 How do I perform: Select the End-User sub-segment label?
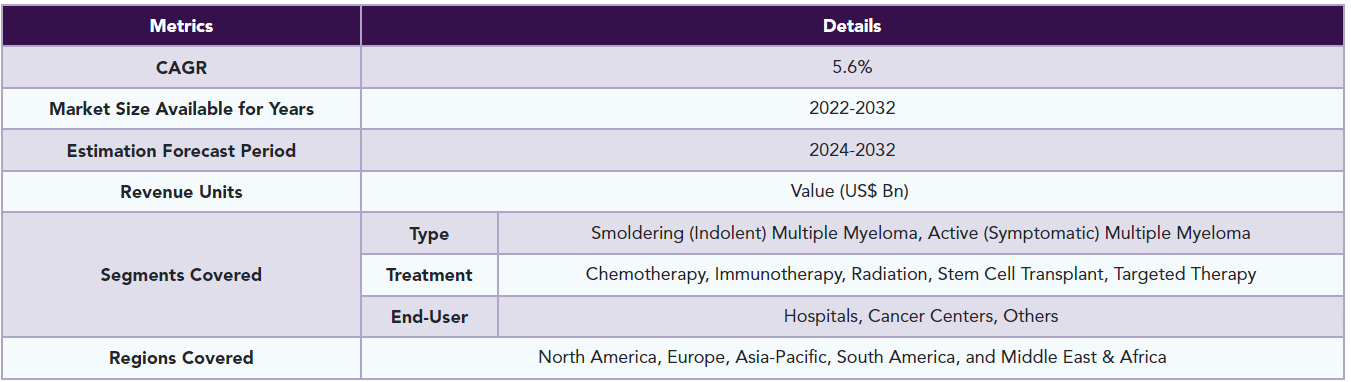(429, 317)
